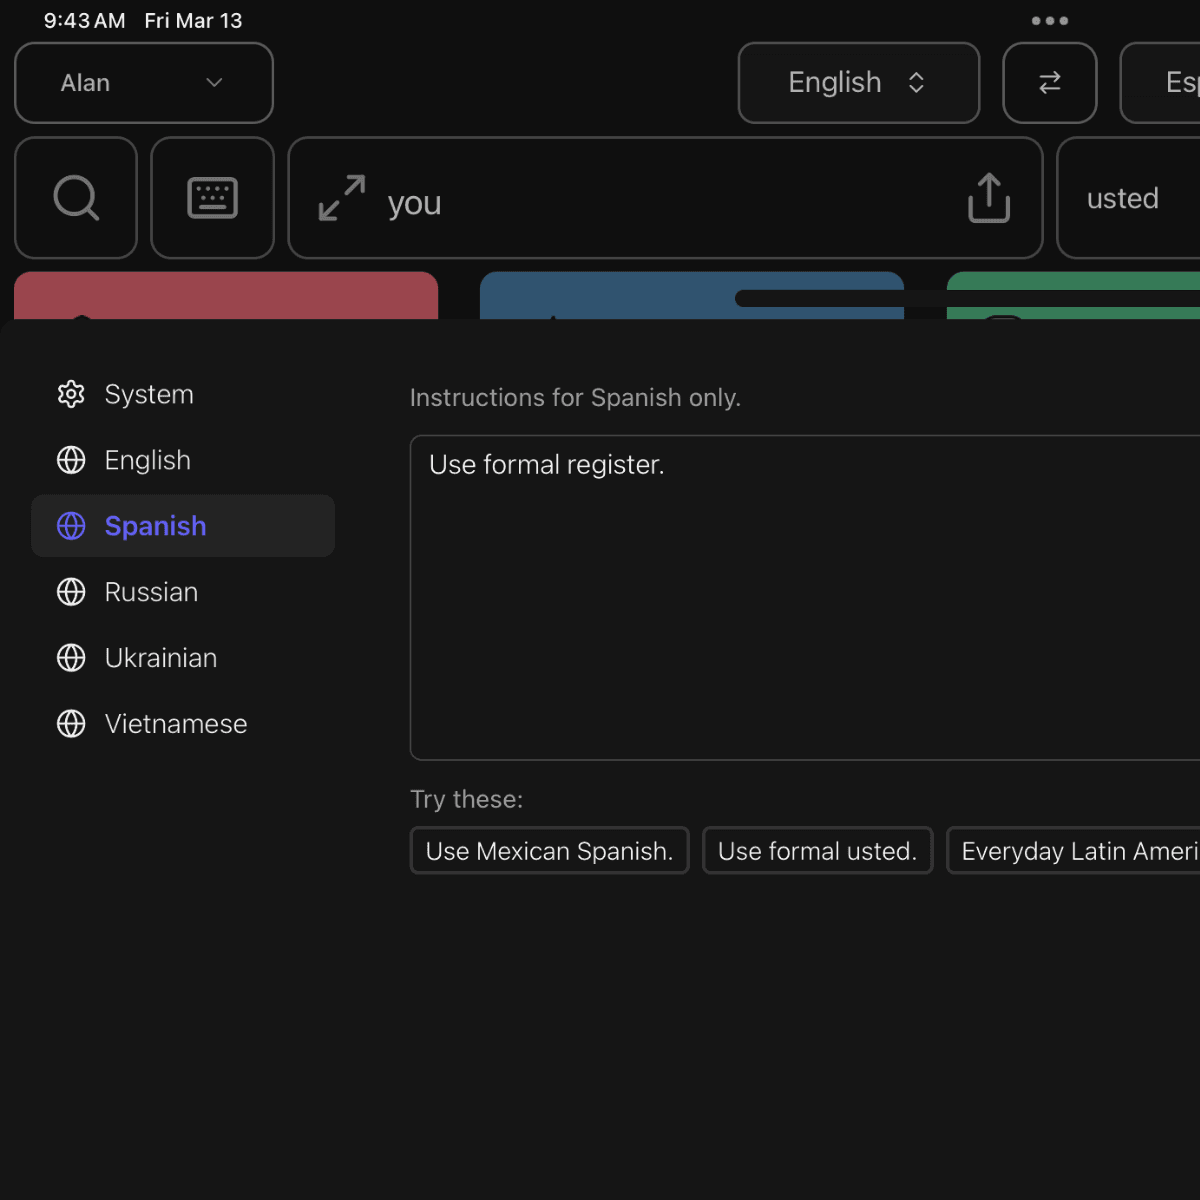Screen dimensions: 1200x1200
Task: Click the gear icon beside System
Action: coord(71,394)
